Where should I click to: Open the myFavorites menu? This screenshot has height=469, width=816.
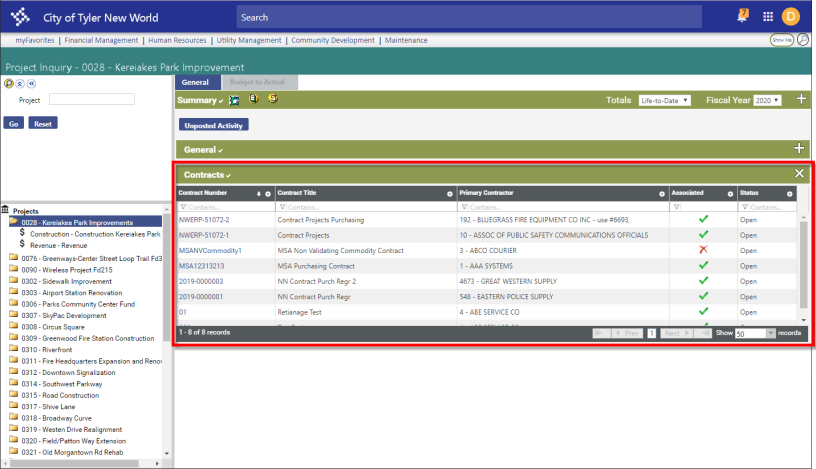(x=35, y=40)
